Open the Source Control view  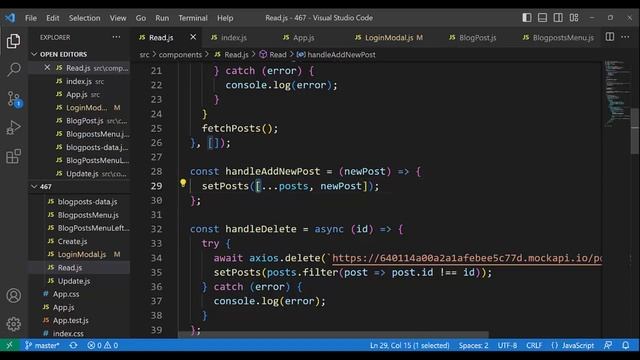(14, 99)
